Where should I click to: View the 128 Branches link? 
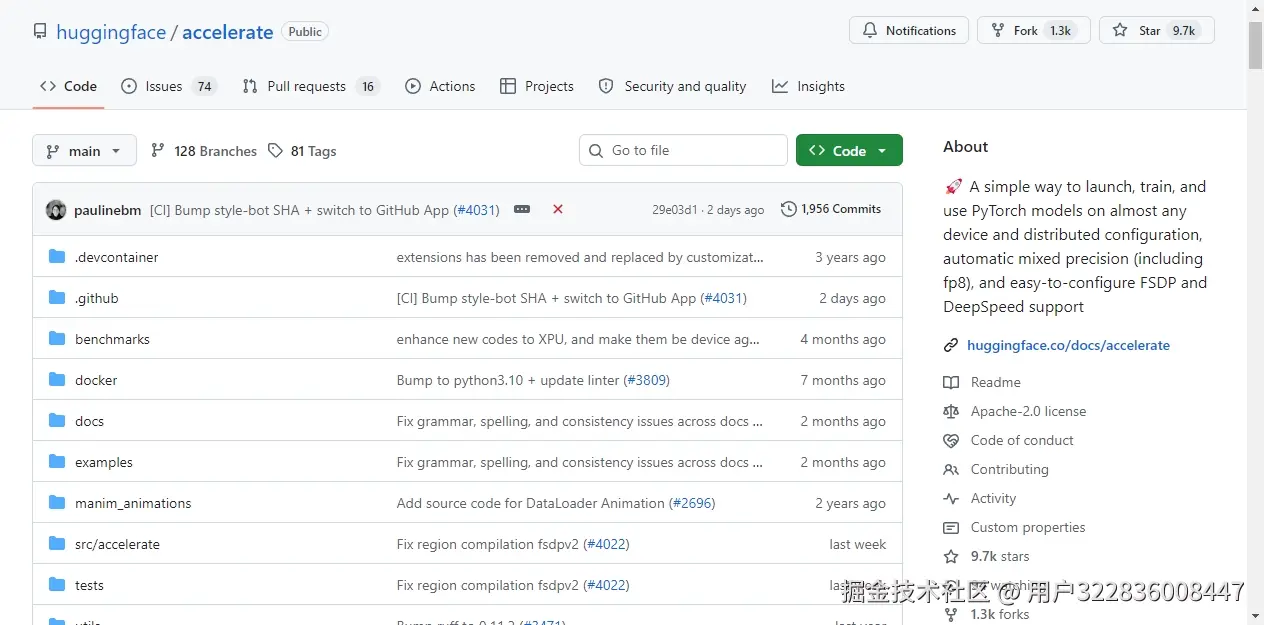pyautogui.click(x=204, y=151)
